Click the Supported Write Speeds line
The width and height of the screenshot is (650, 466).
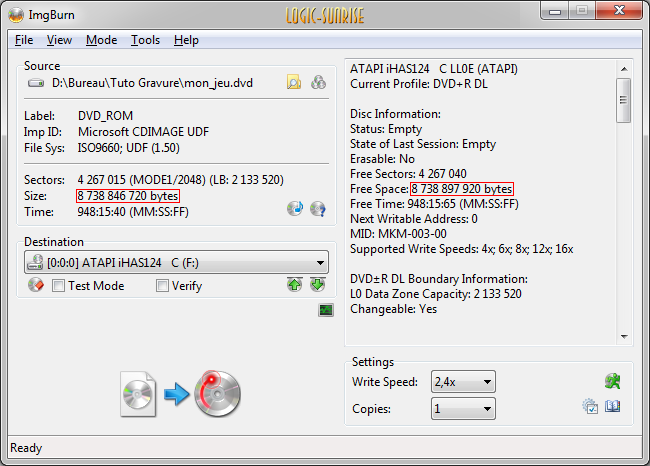(x=462, y=249)
